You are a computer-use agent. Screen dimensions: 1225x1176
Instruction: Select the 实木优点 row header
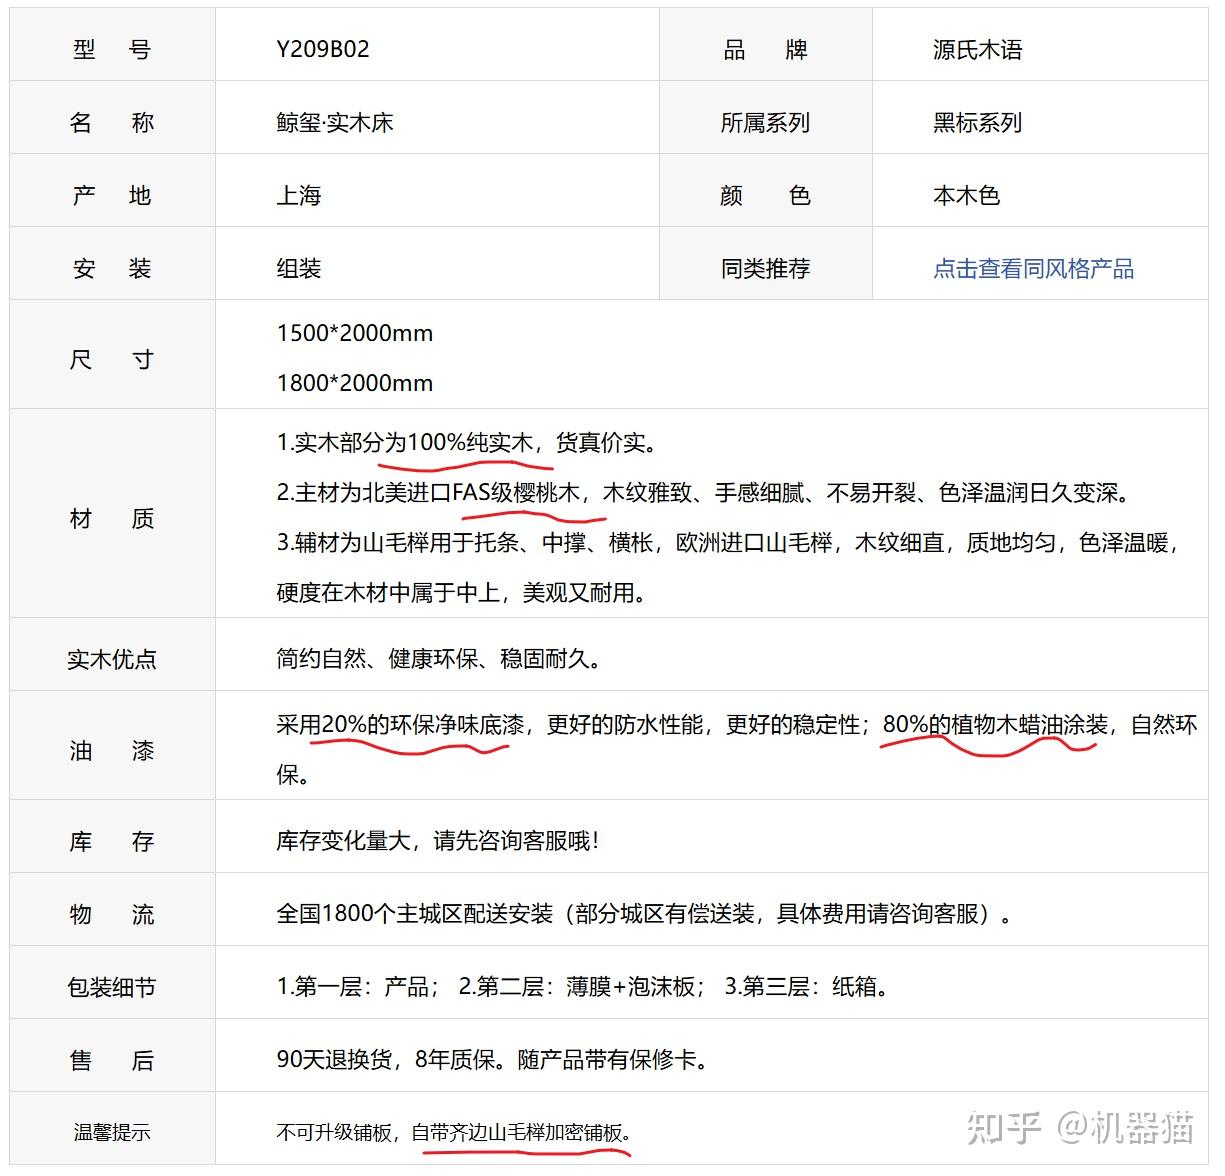(x=110, y=657)
